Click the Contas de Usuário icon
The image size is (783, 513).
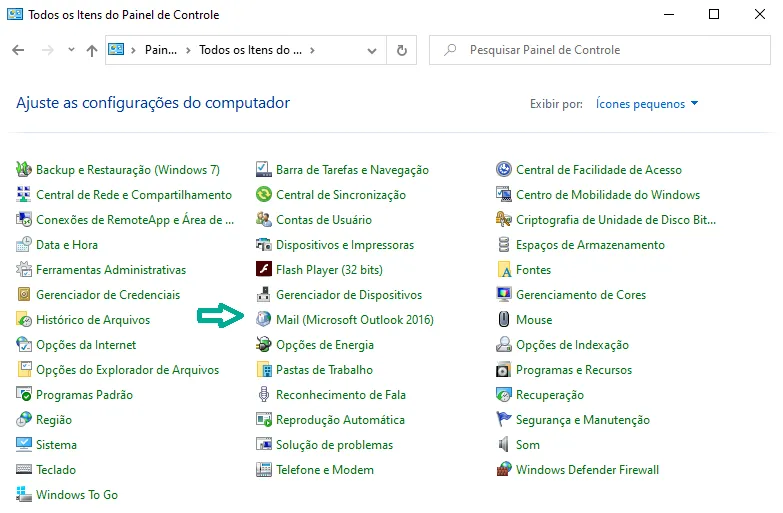(x=264, y=219)
